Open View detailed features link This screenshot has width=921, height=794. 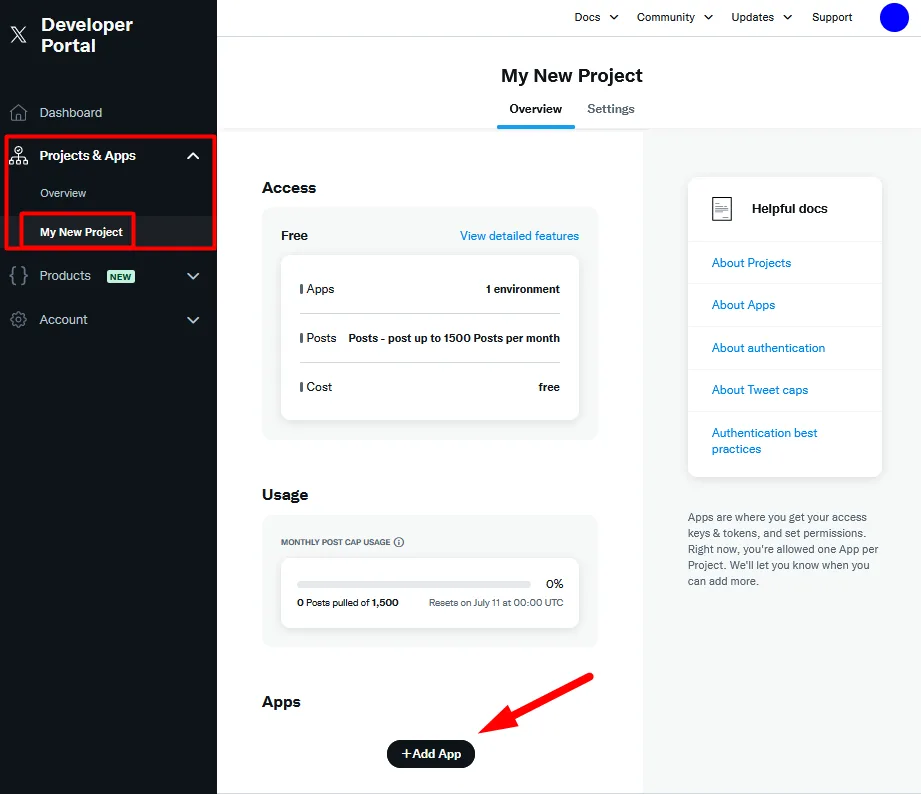pyautogui.click(x=519, y=235)
